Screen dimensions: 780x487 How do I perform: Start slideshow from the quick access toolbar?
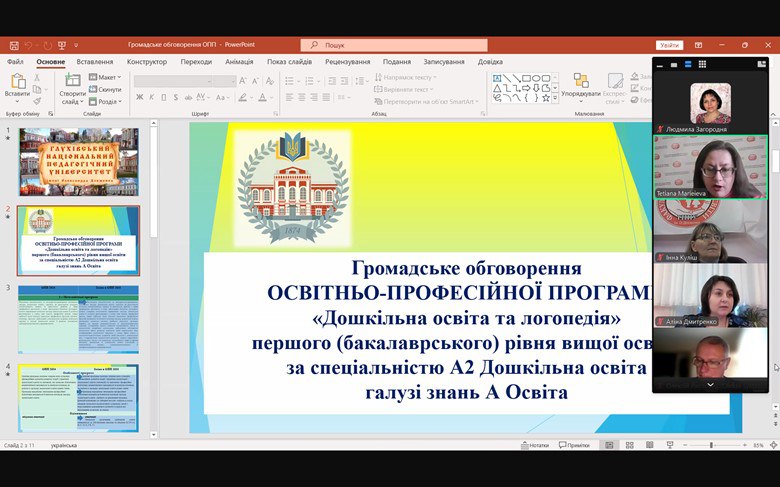62,45
